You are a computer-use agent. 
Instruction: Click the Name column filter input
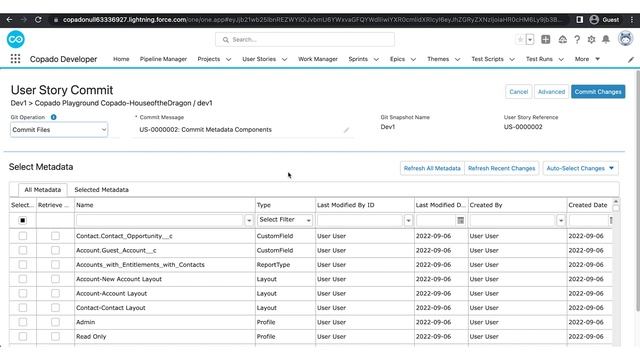click(160, 220)
